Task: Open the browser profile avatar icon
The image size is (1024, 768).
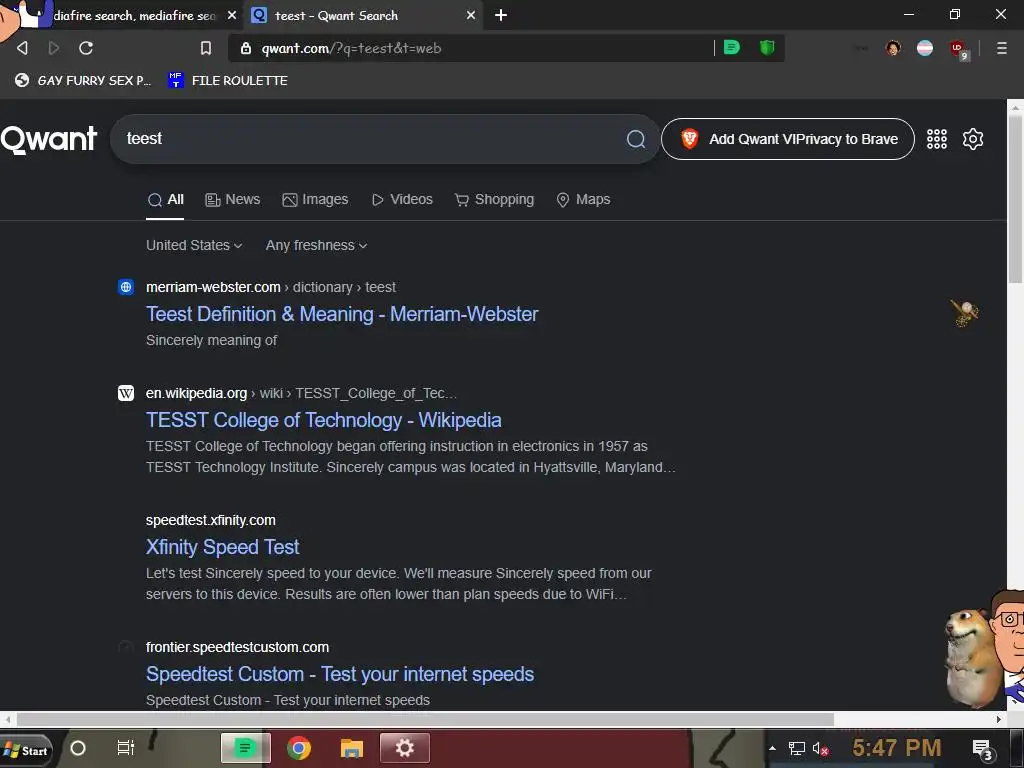Action: [x=893, y=48]
